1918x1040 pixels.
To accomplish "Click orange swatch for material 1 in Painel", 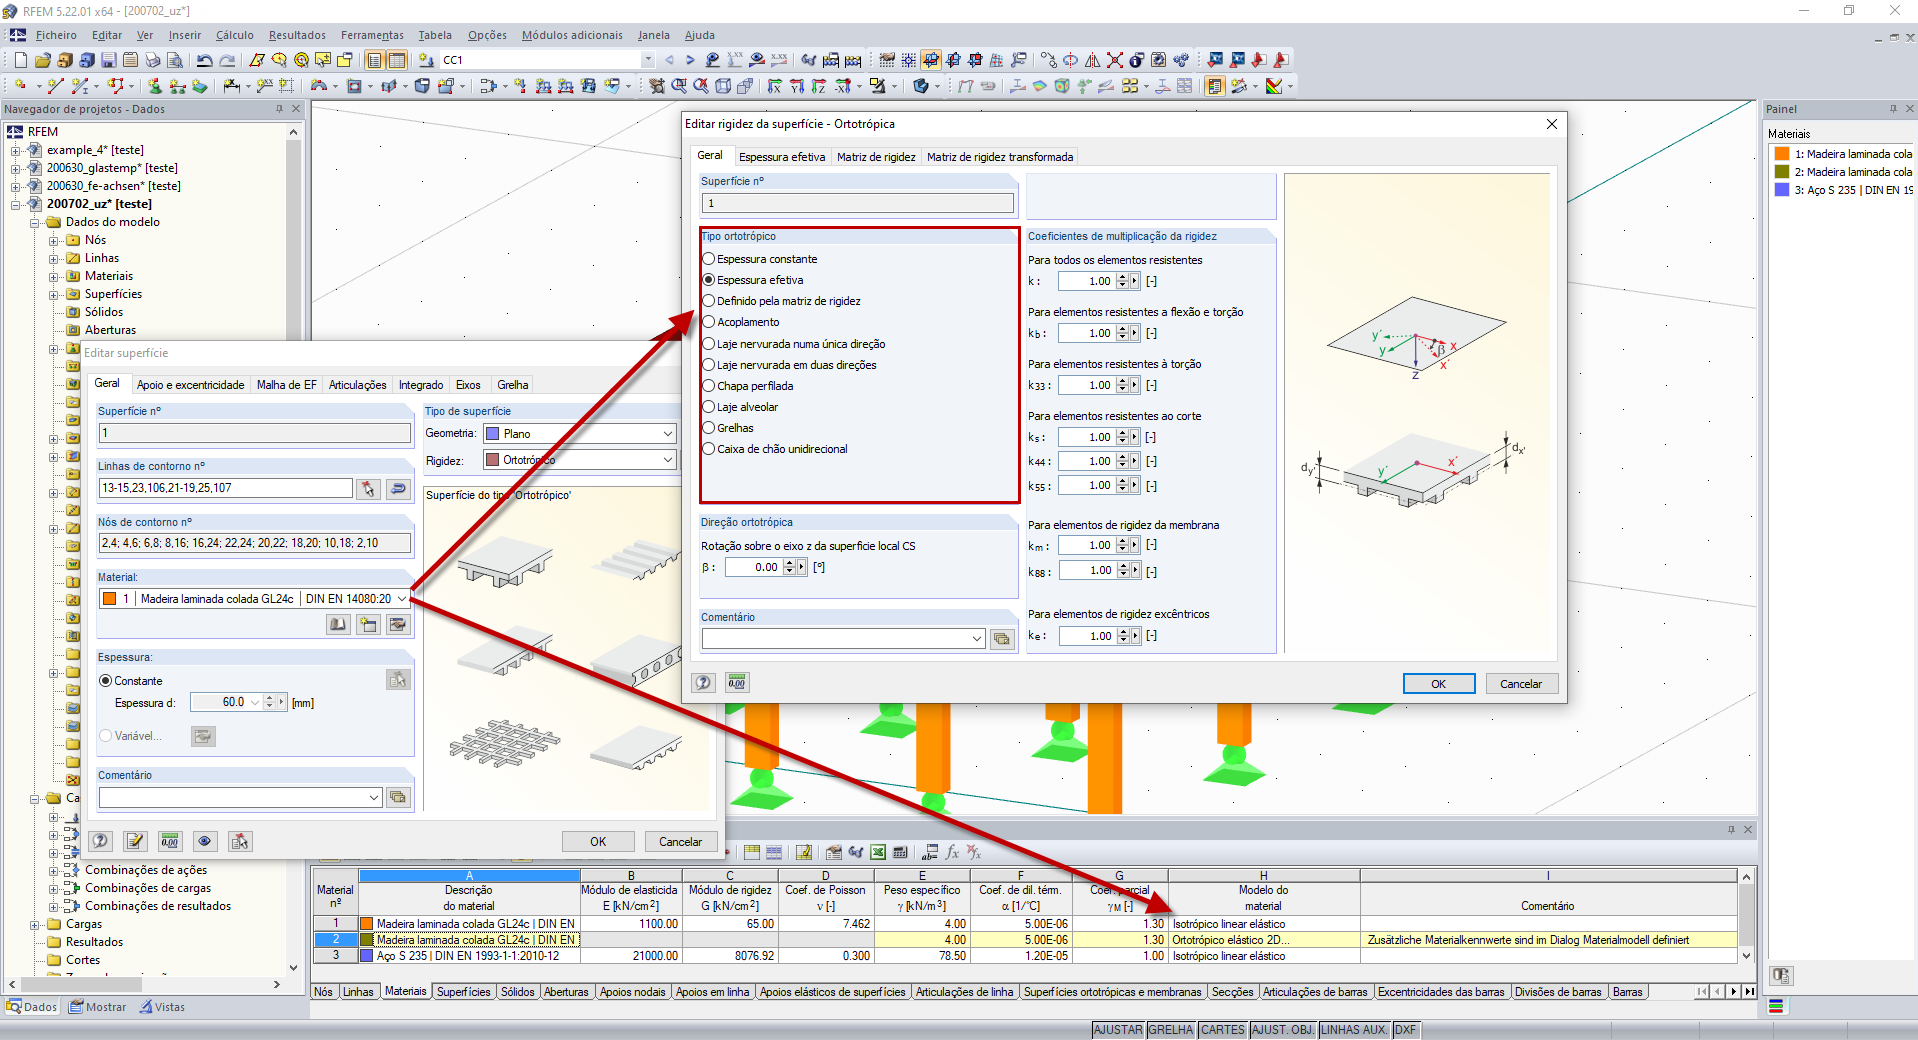I will (x=1782, y=154).
